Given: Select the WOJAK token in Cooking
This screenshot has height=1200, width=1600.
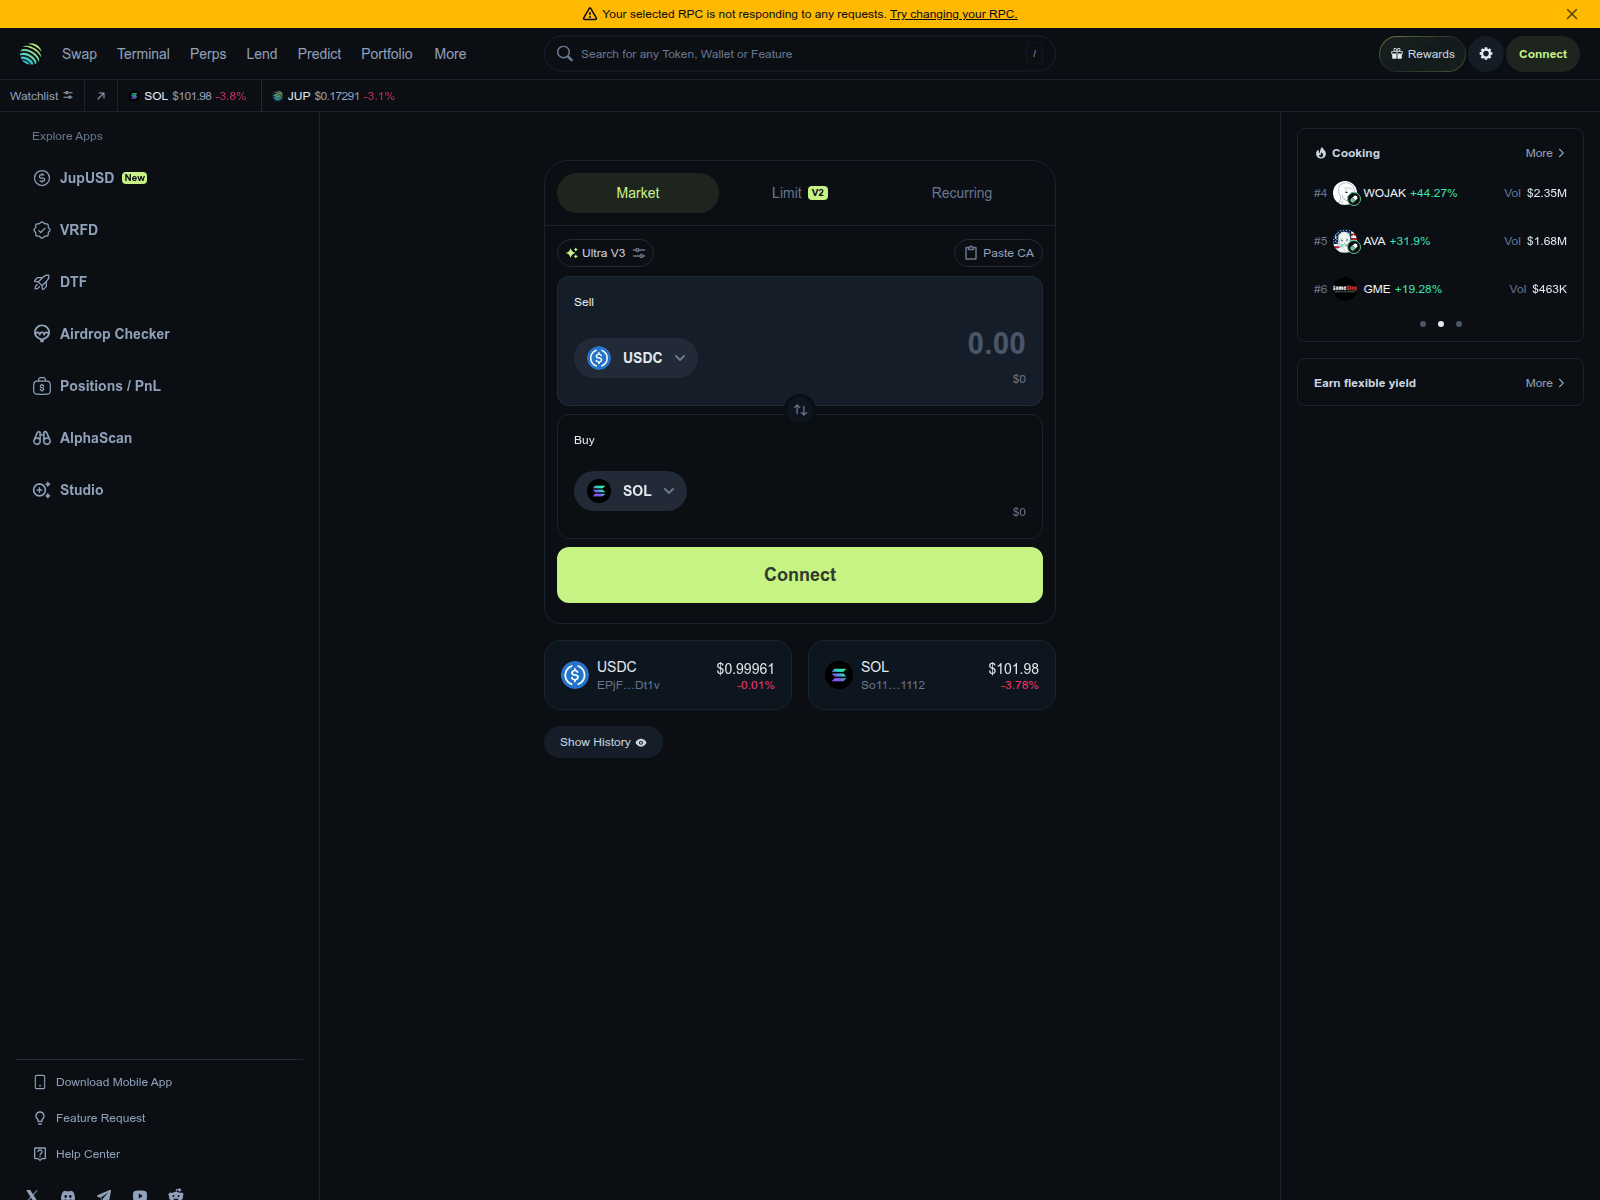Looking at the screenshot, I should pyautogui.click(x=1440, y=193).
